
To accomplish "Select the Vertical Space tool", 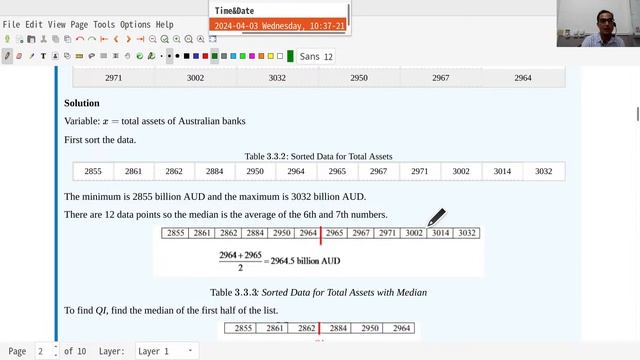I will (116, 56).
